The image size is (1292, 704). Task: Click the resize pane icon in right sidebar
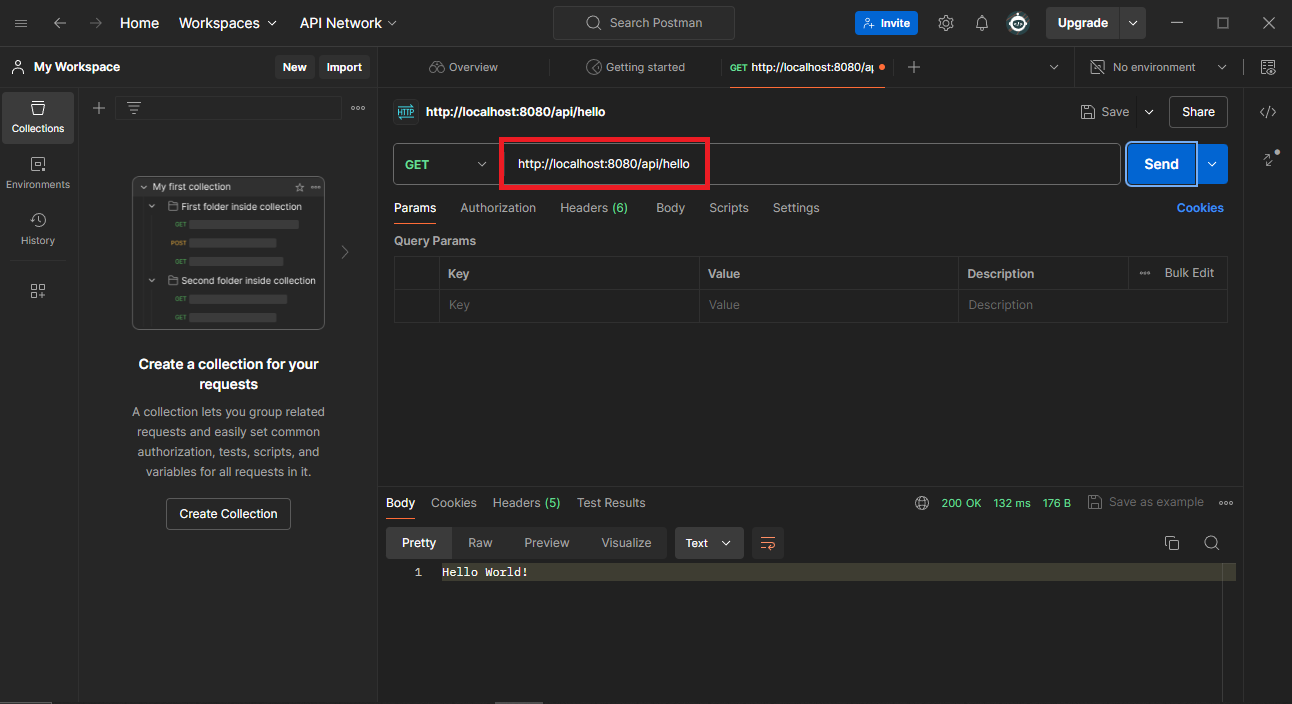(1270, 158)
